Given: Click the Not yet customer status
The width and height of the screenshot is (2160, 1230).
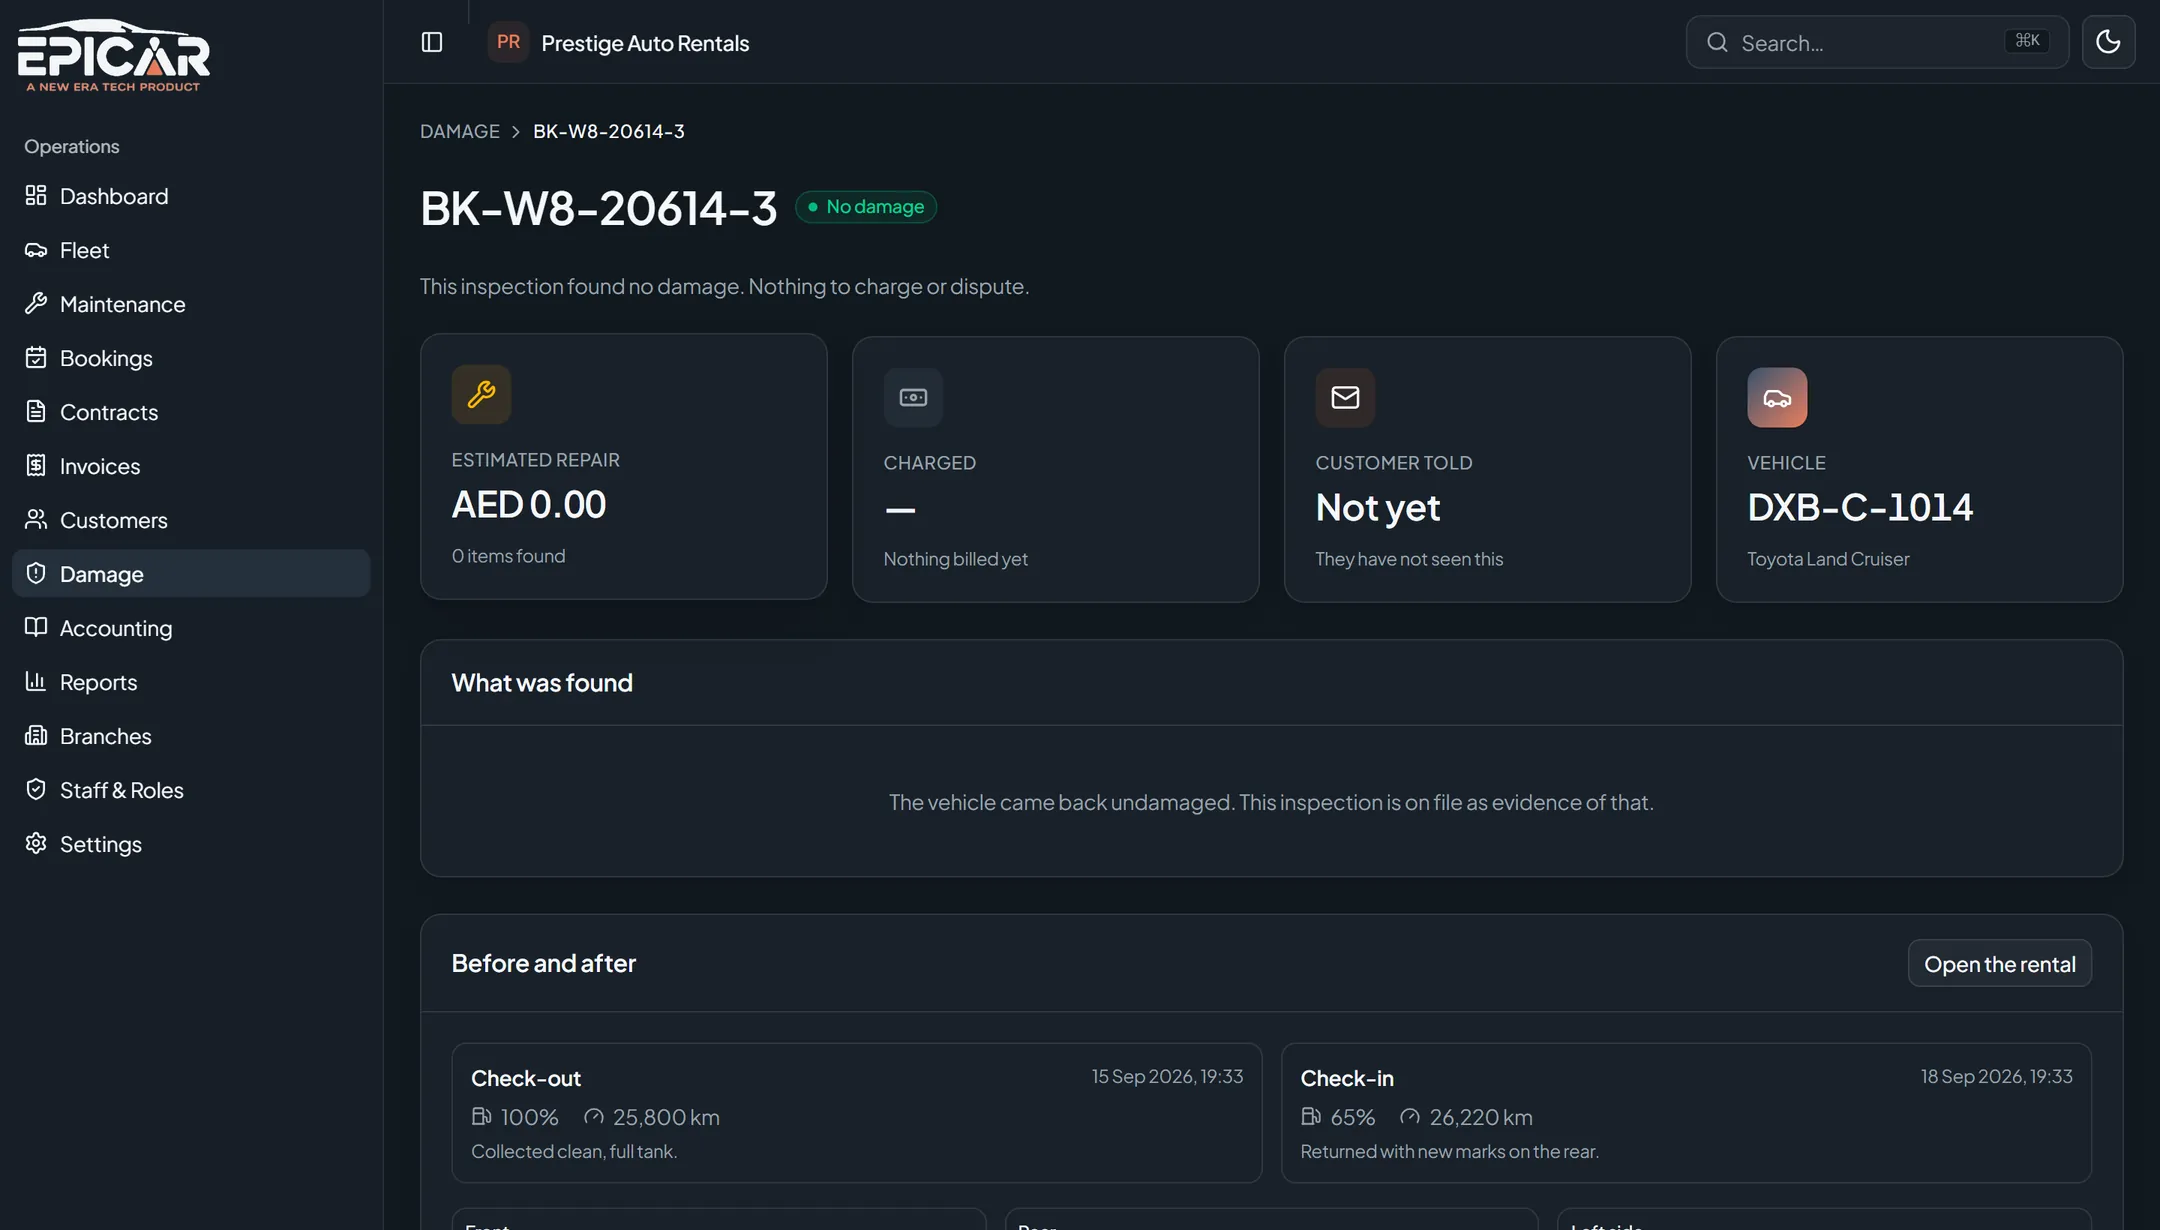Looking at the screenshot, I should (1378, 508).
